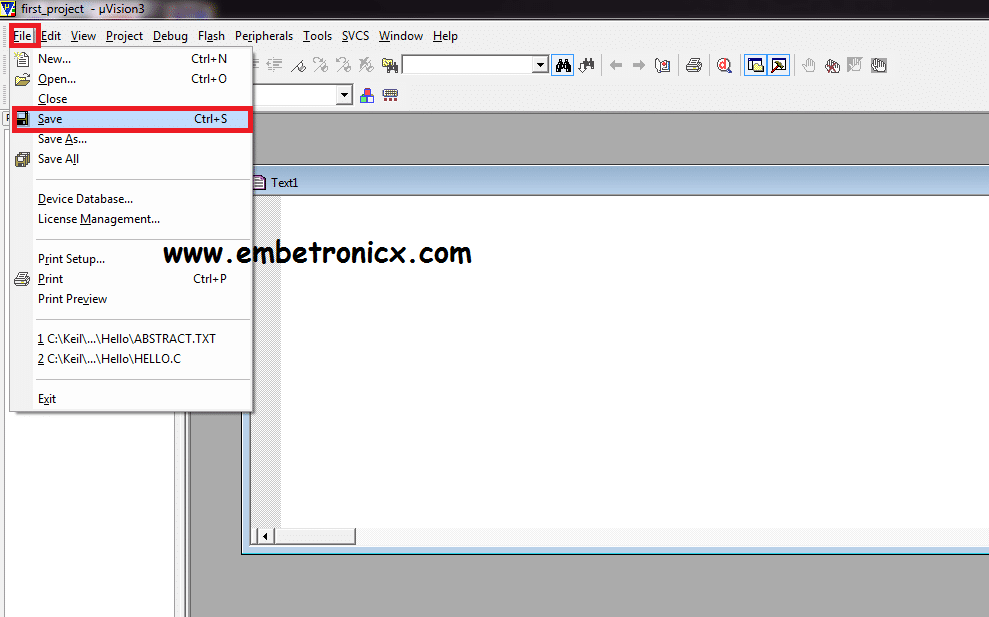Screen dimensions: 989x617
Task: Click the Find in Files icon
Action: [x=390, y=65]
